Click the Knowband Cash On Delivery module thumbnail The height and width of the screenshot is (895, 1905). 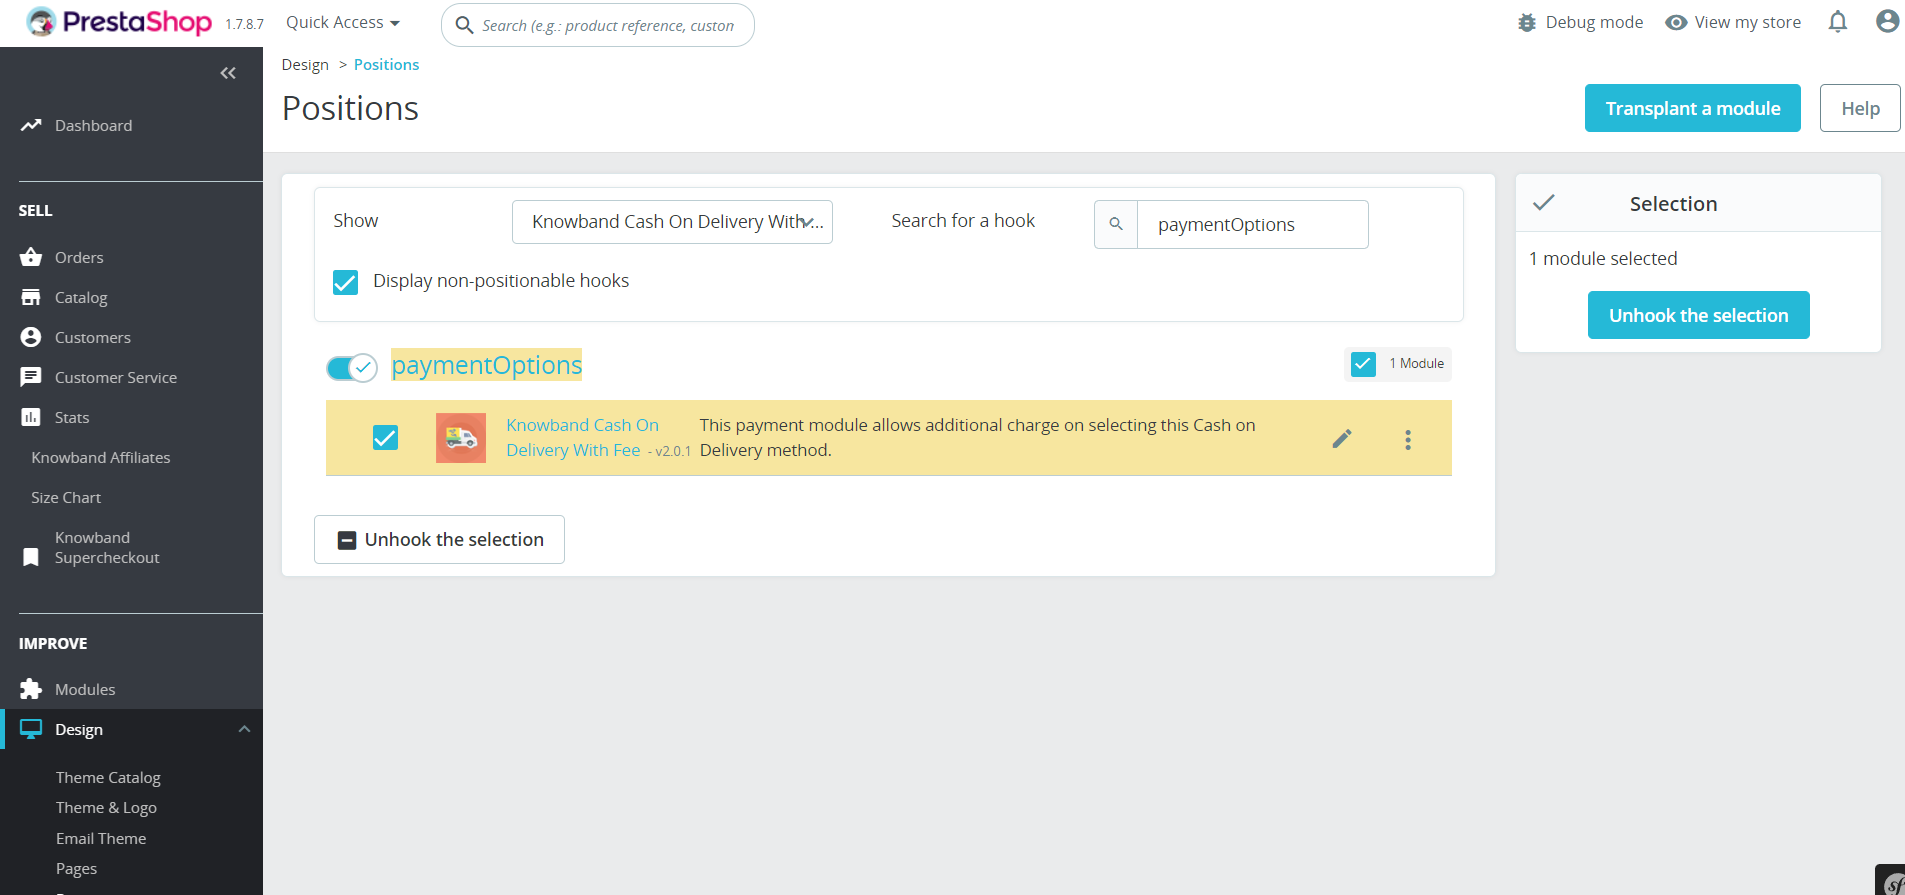click(x=461, y=438)
